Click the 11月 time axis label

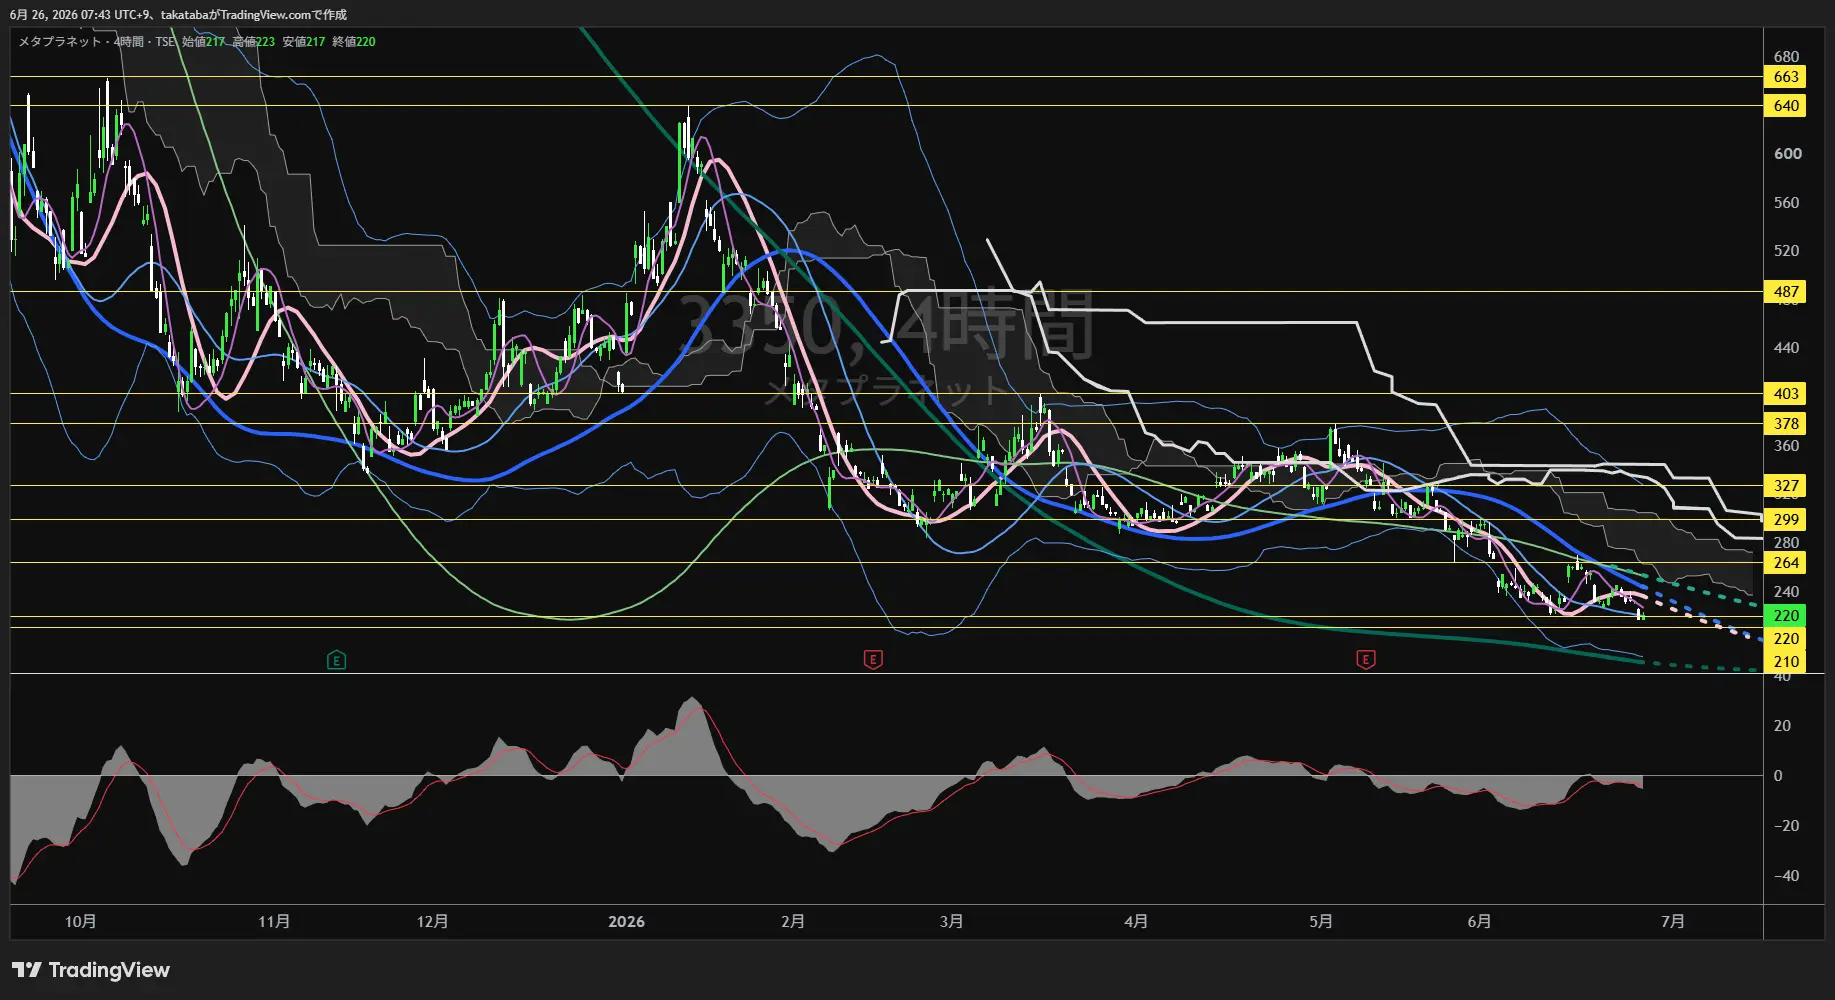coord(273,921)
